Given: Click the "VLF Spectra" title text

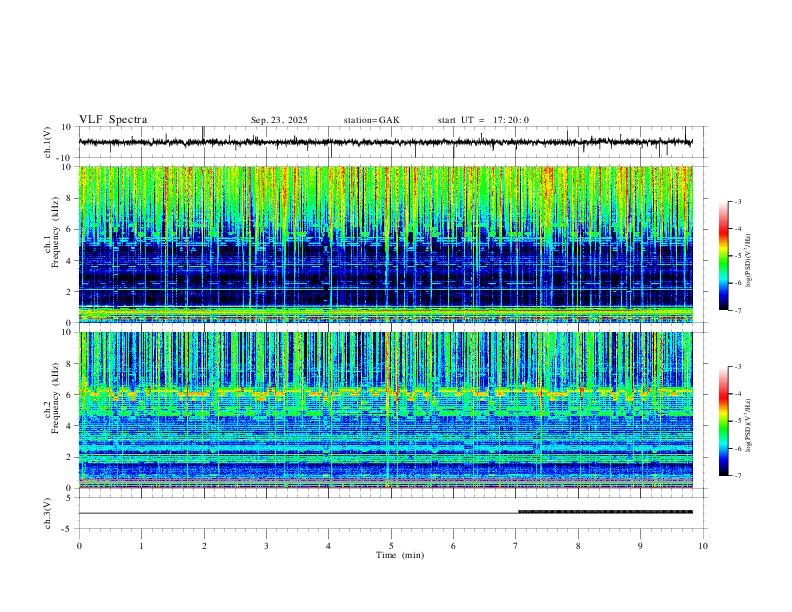Looking at the screenshot, I should [113, 120].
